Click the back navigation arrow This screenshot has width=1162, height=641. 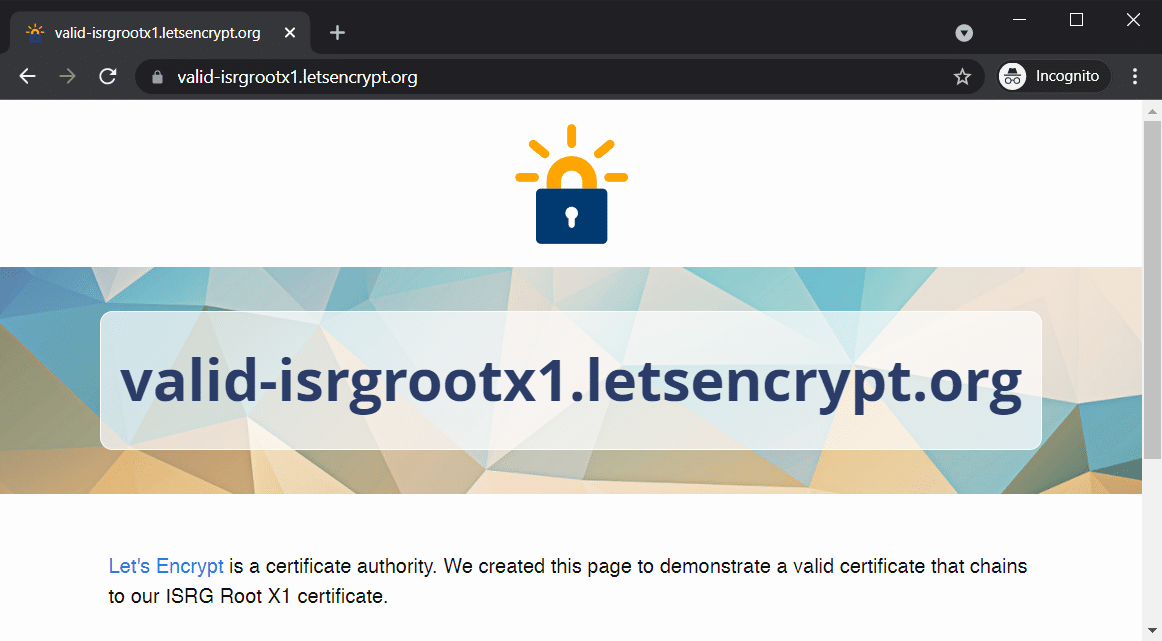tap(27, 76)
